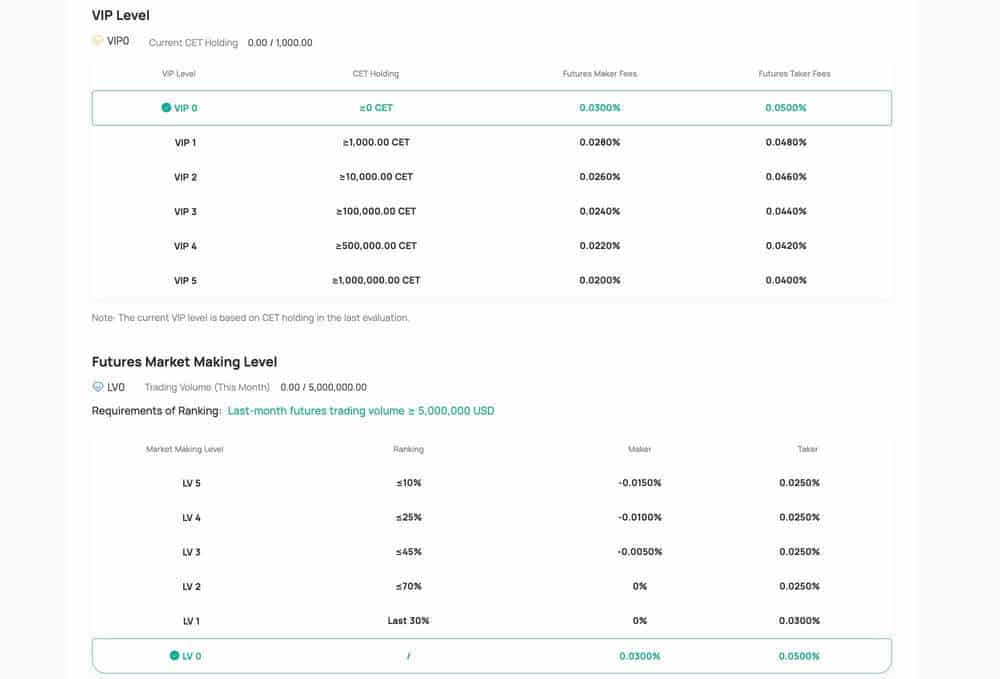Click the ≥1,000,000.00 CET holding cell
1000x679 pixels.
(376, 280)
